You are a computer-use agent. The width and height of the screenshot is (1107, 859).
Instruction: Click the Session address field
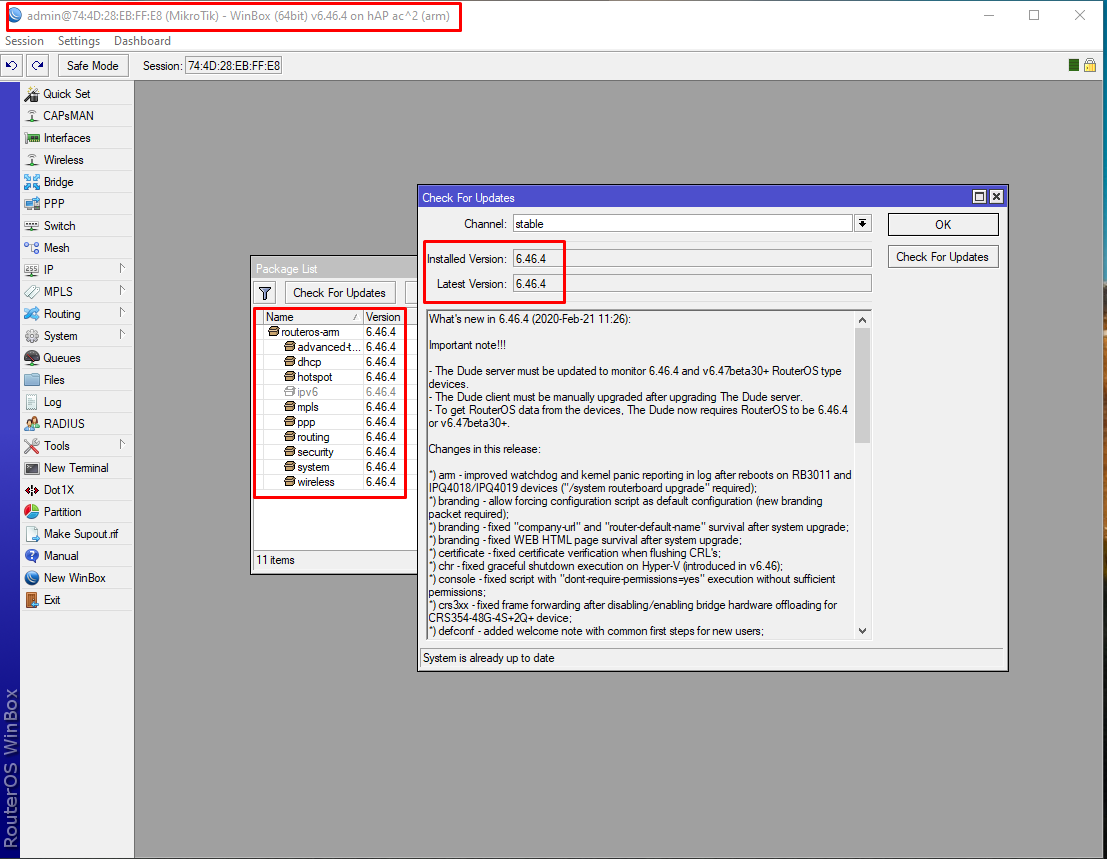[234, 66]
